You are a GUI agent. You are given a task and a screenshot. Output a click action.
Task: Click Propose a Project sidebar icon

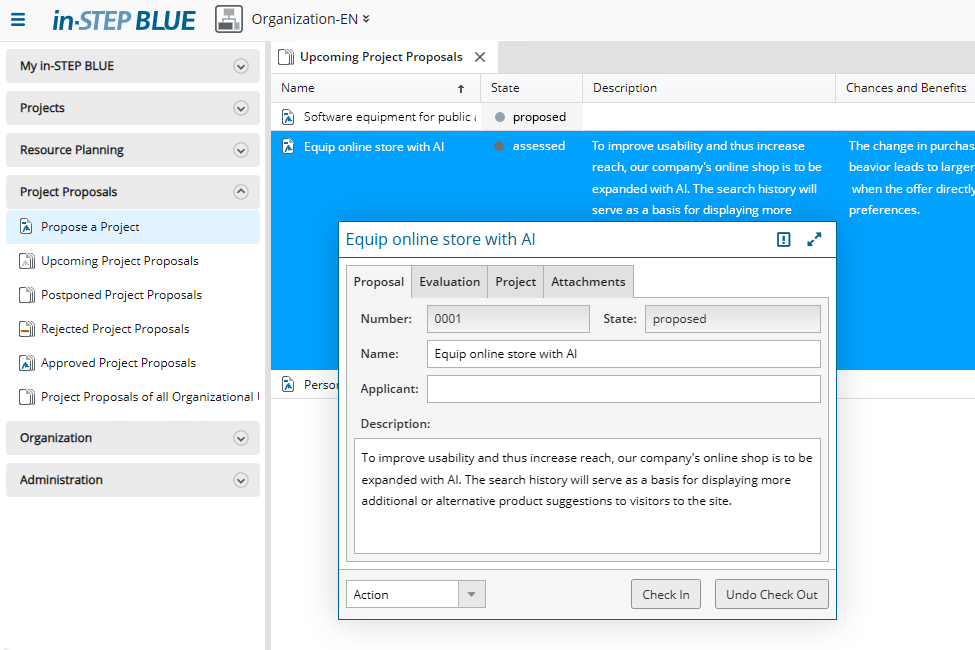[27, 227]
